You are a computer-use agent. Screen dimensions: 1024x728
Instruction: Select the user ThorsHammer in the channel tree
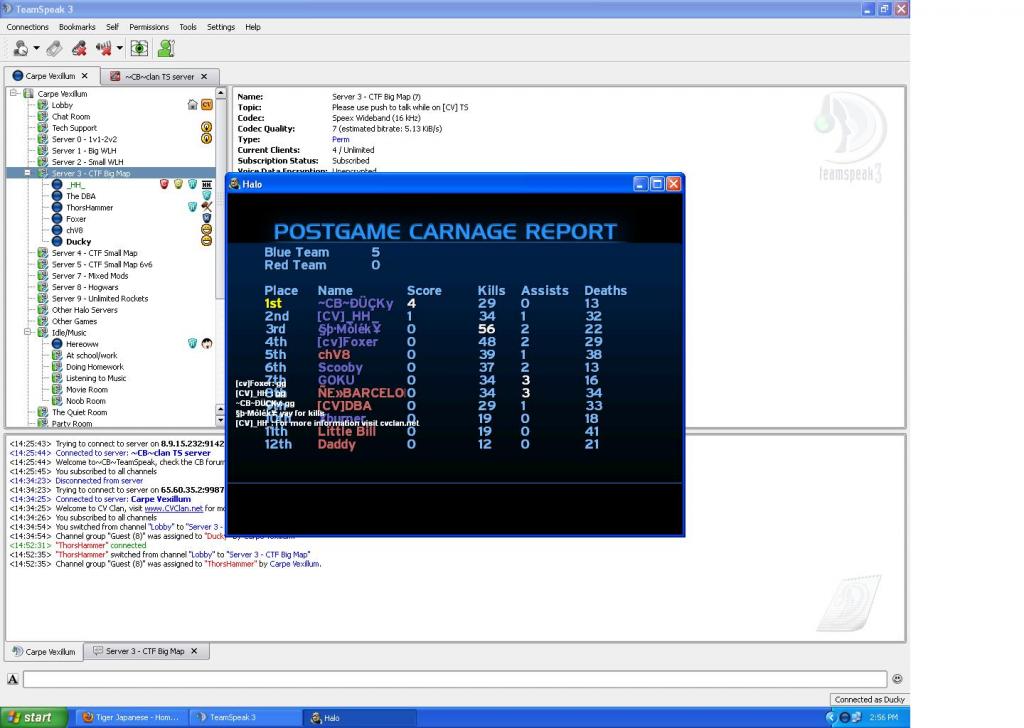coord(89,208)
